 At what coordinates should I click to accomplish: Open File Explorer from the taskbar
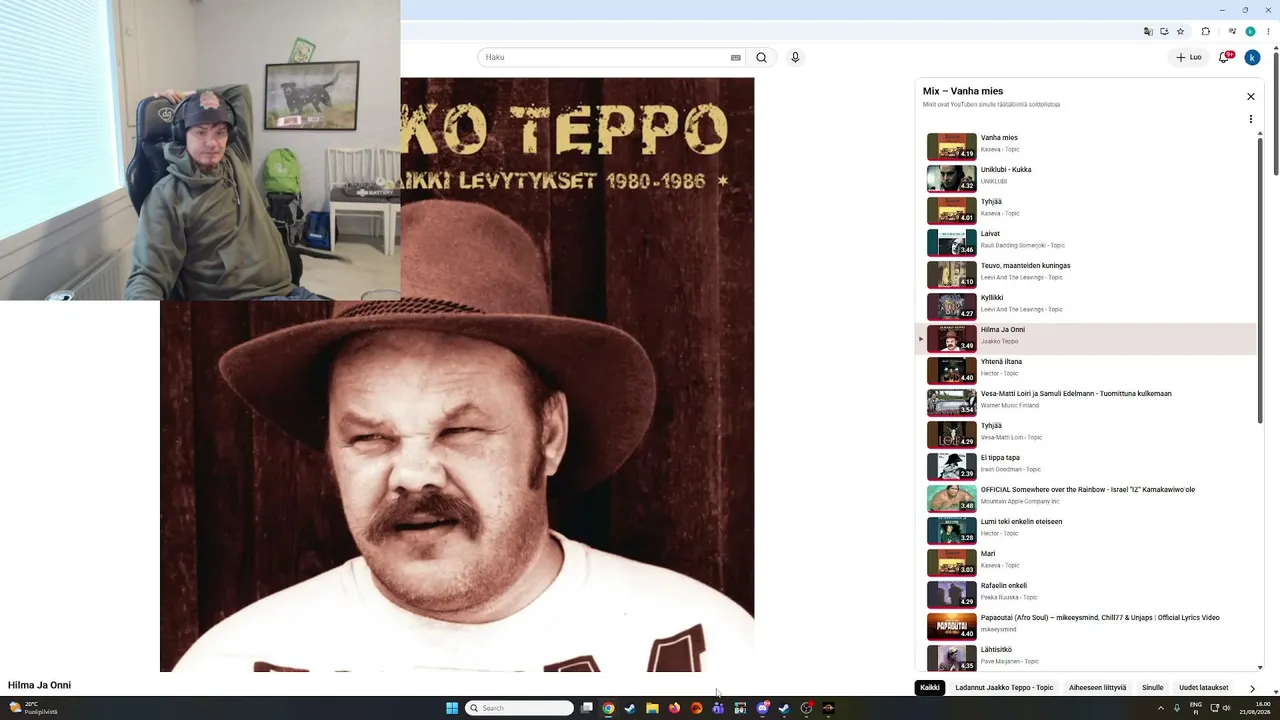(652, 708)
